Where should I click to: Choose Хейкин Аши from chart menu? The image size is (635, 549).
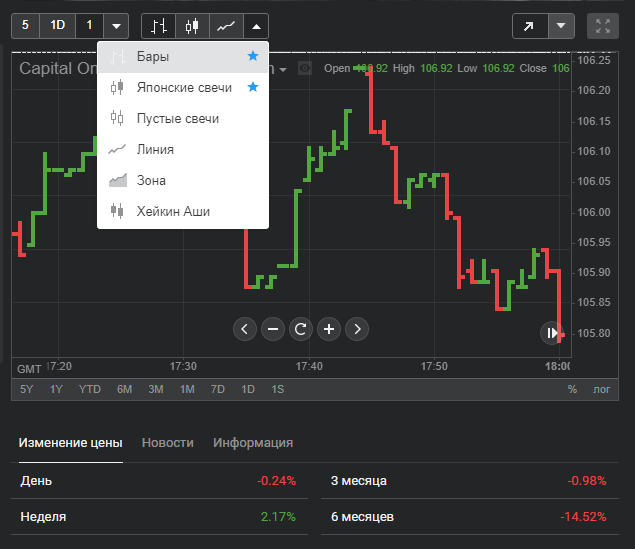pos(173,211)
